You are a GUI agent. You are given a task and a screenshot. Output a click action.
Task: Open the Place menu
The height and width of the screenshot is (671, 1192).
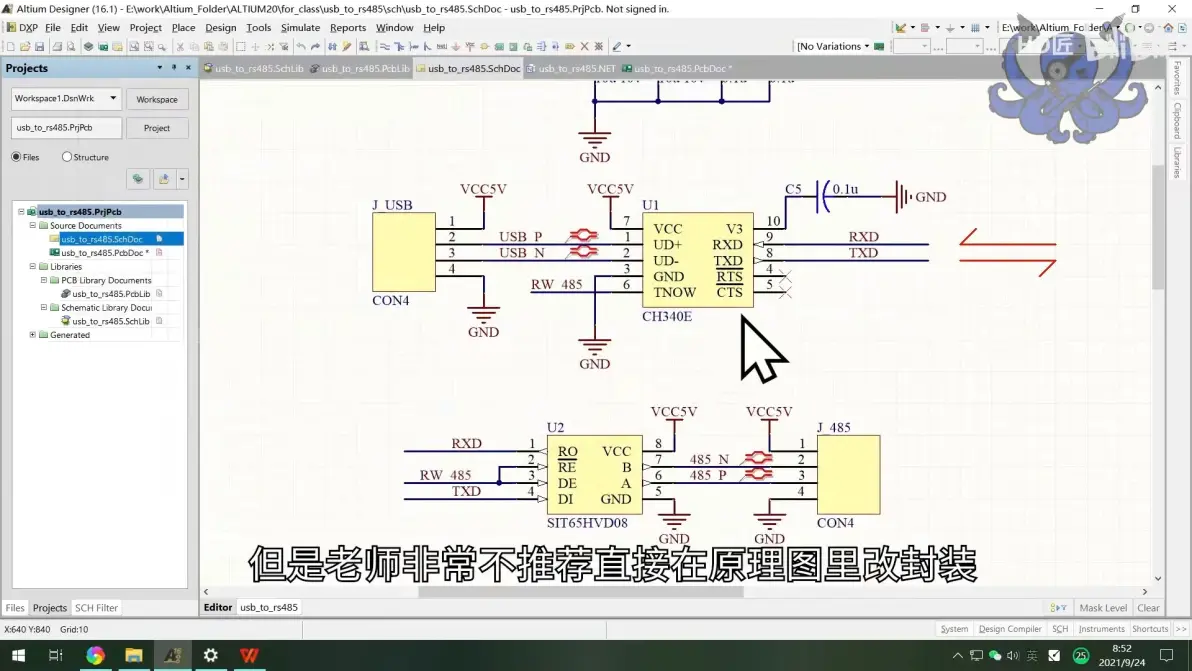tap(183, 27)
